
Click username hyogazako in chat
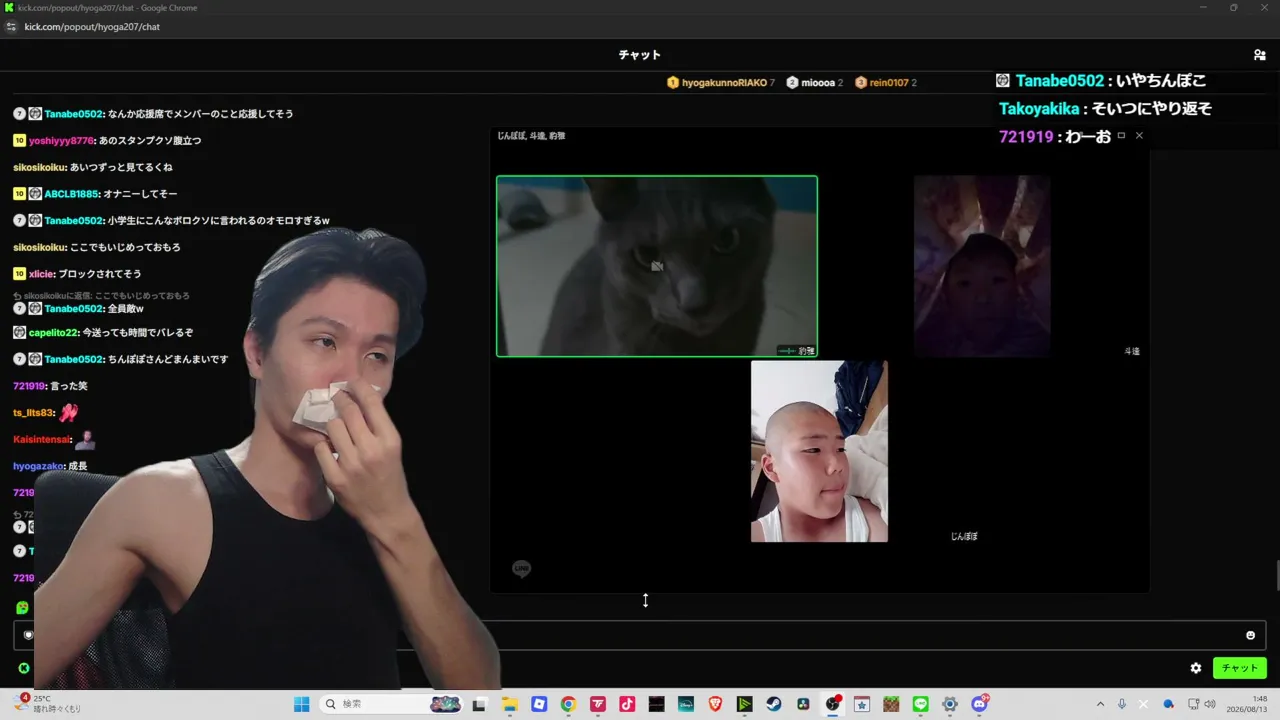(x=39, y=467)
